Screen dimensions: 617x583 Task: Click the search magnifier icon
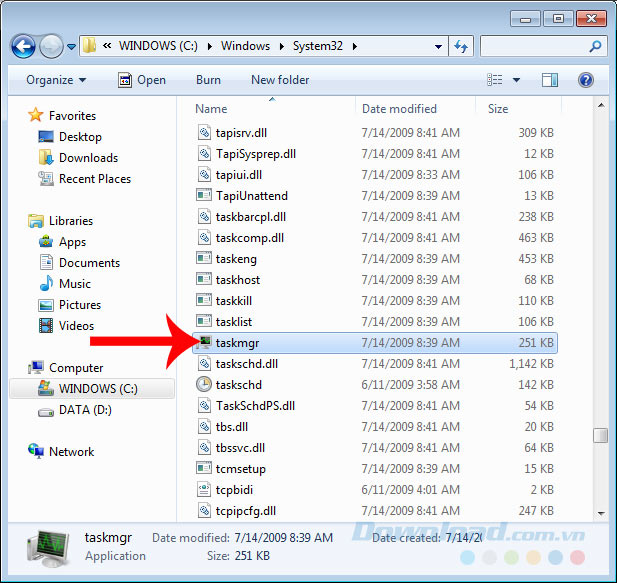[595, 46]
